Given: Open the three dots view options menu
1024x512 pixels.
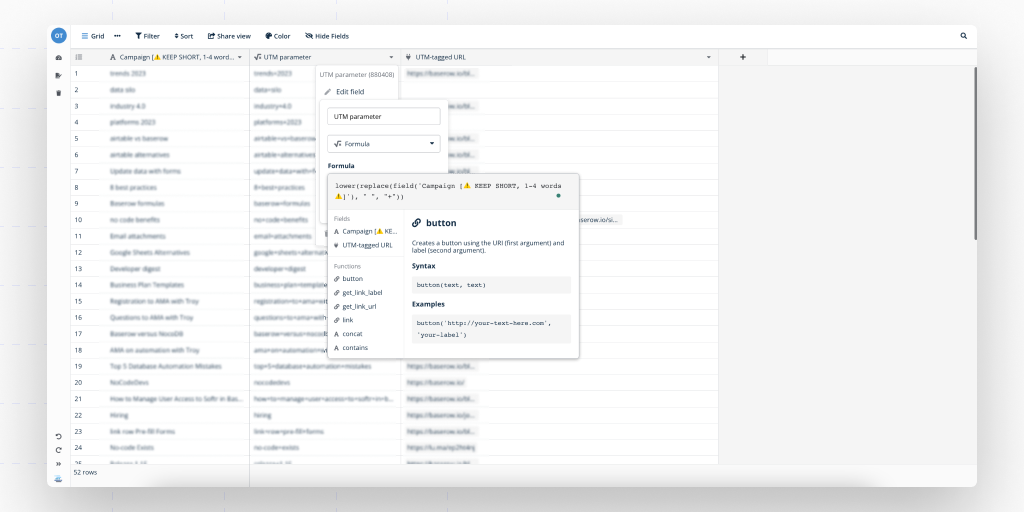Looking at the screenshot, I should 117,36.
